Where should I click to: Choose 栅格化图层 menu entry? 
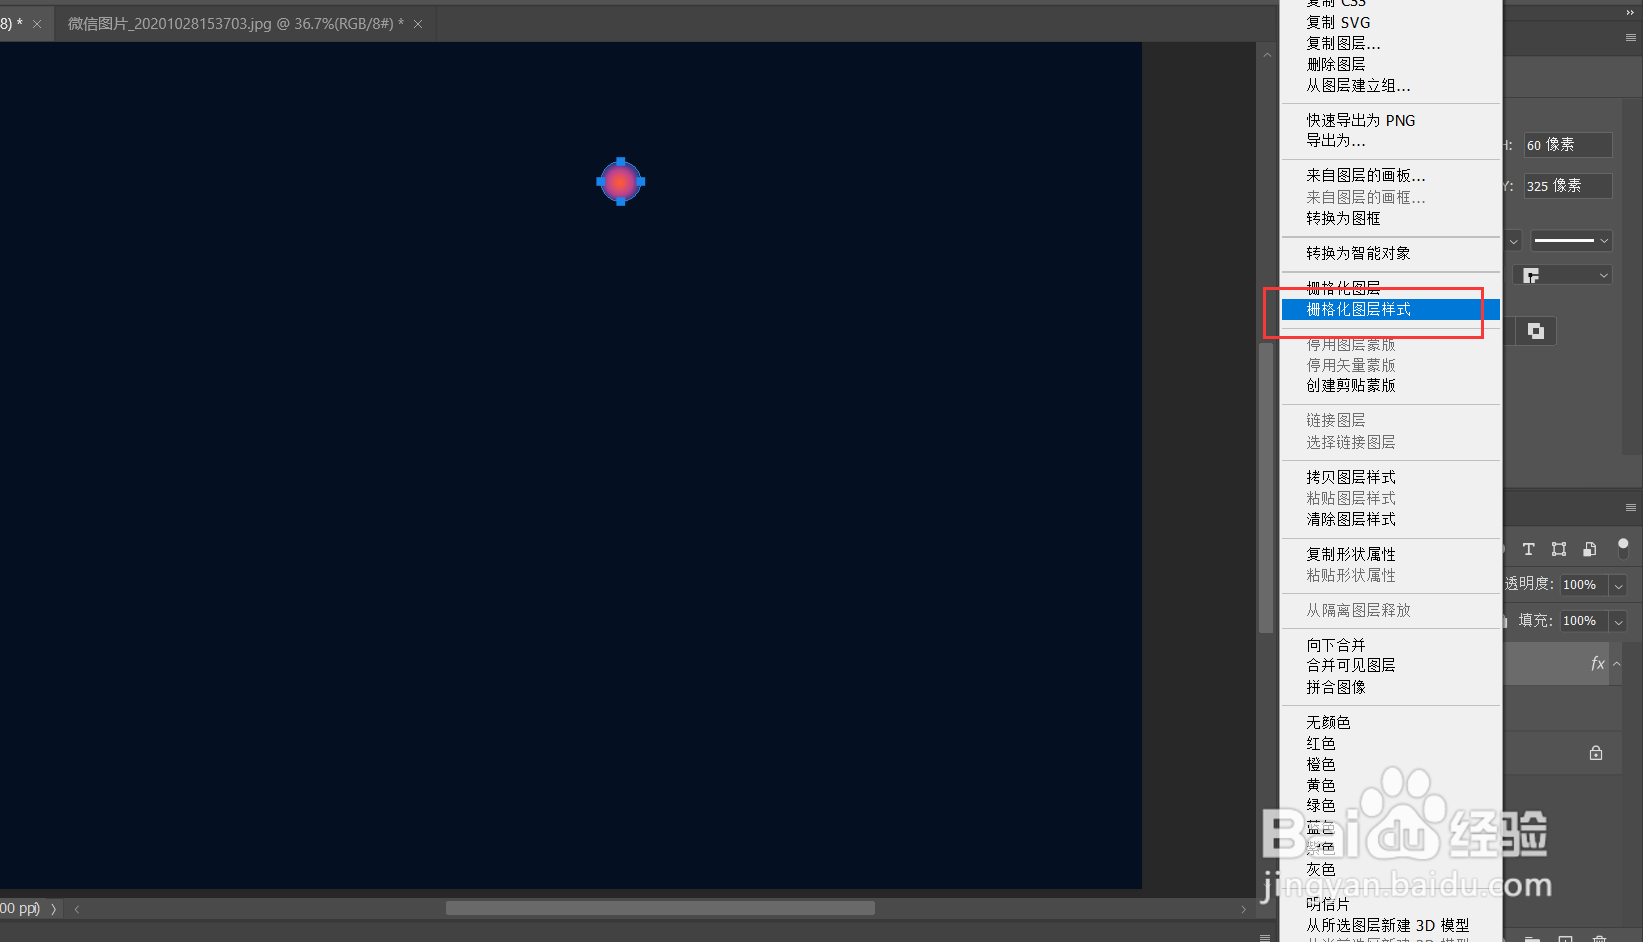tap(1343, 288)
